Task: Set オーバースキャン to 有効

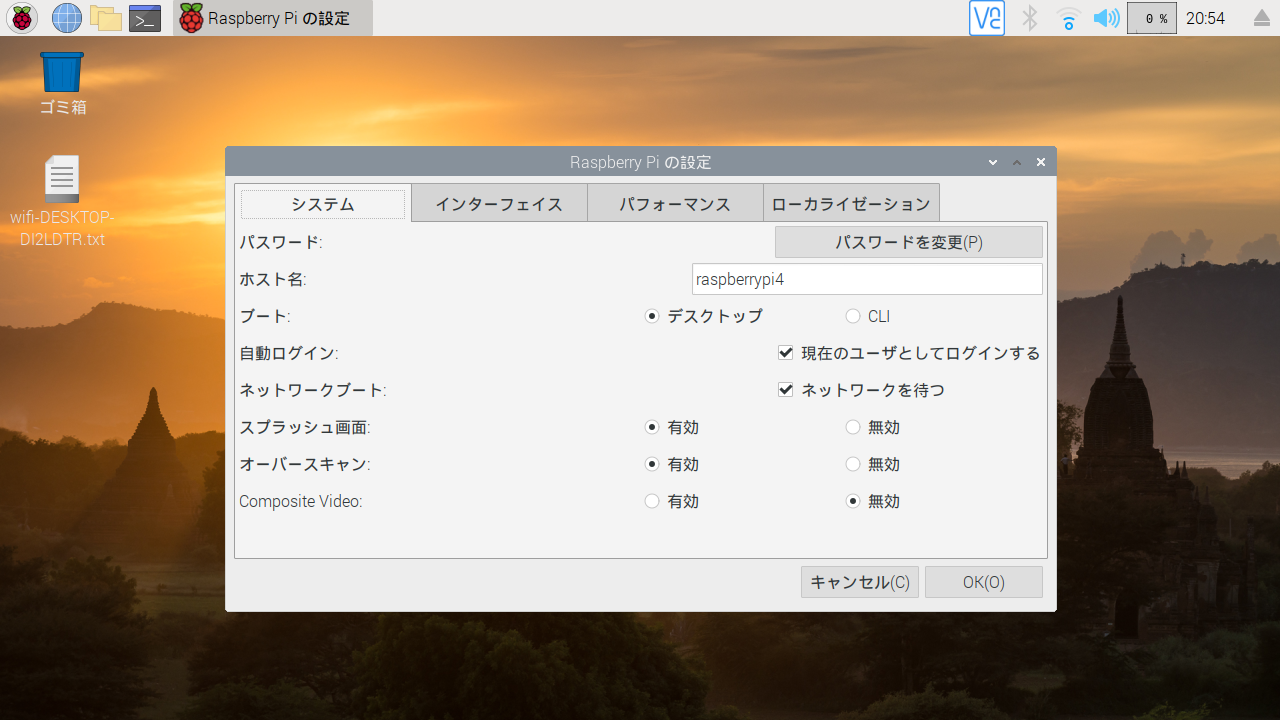Action: pos(672,464)
